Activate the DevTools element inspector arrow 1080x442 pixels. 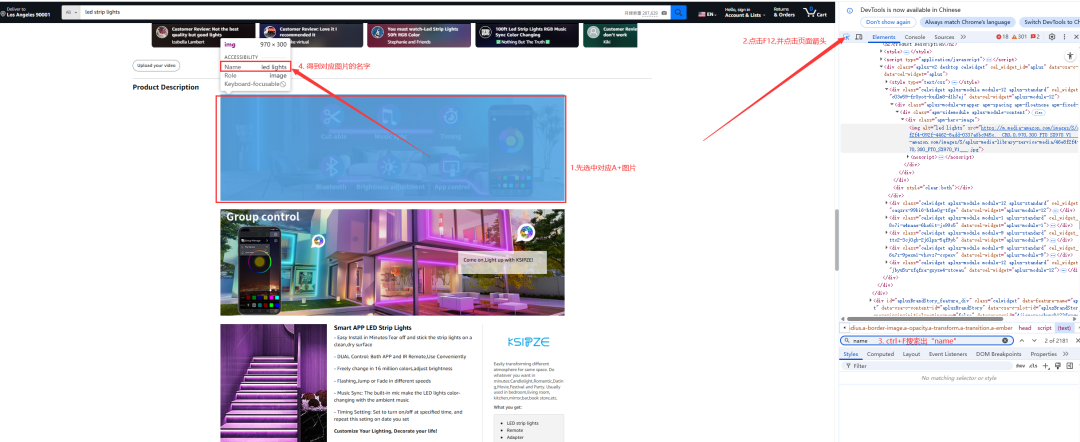click(x=847, y=36)
